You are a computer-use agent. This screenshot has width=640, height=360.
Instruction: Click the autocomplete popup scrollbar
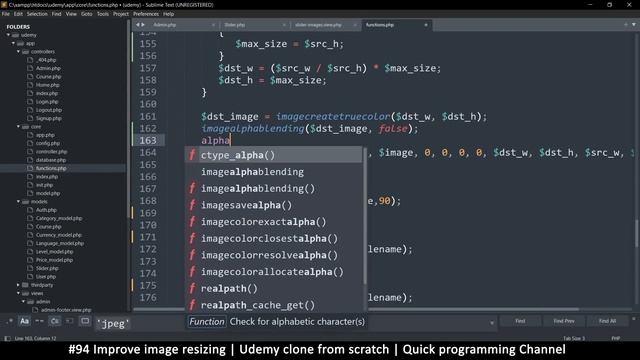pyautogui.click(x=364, y=216)
